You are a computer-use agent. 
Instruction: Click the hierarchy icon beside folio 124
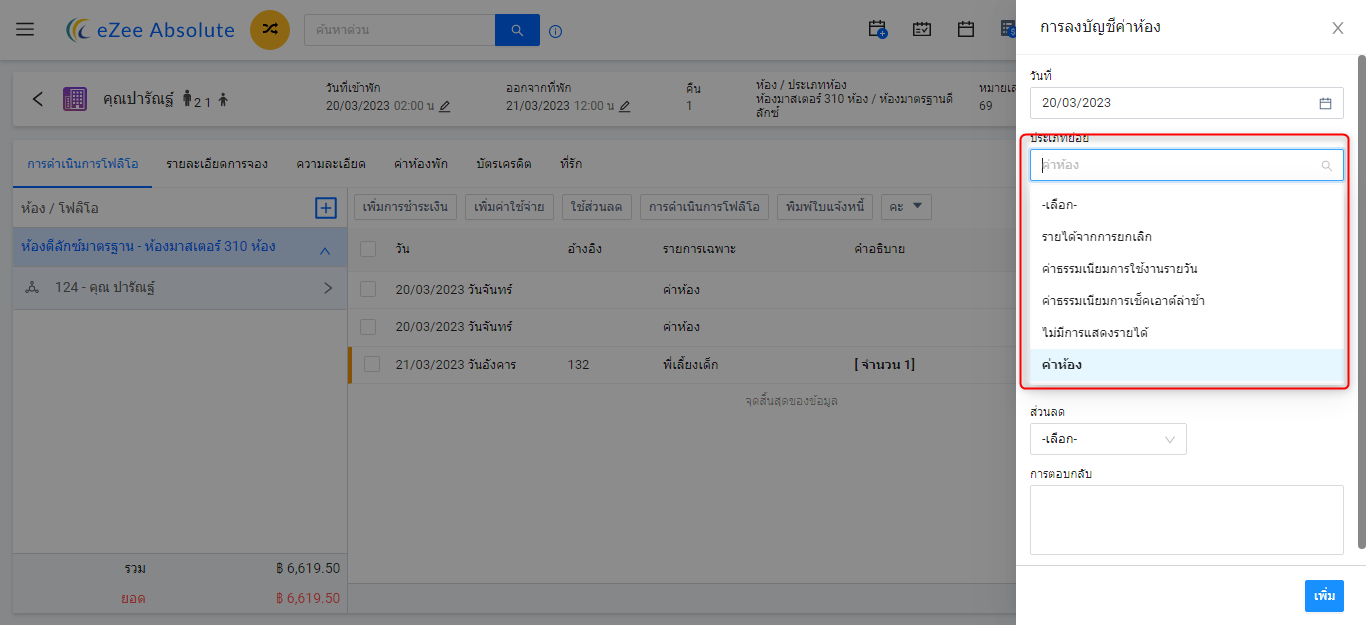(x=31, y=288)
